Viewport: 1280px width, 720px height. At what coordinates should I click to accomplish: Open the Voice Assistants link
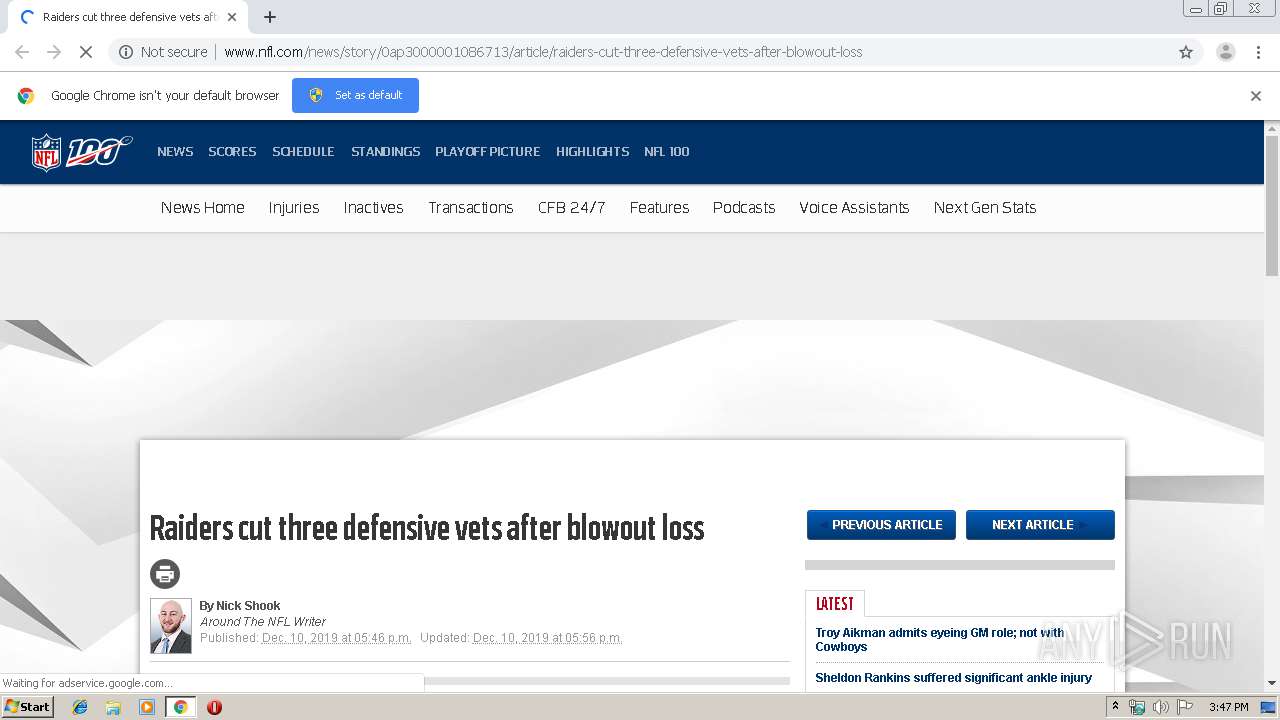tap(854, 208)
